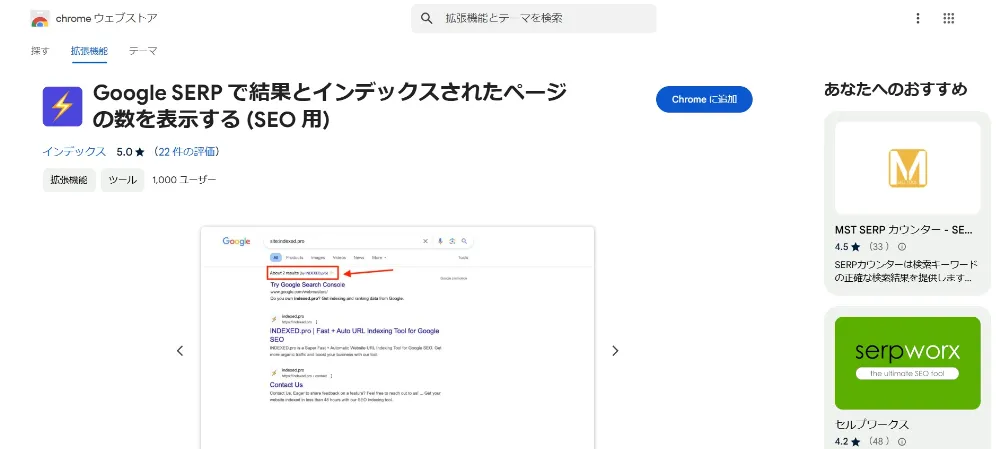Click the extension title heading text

330,106
